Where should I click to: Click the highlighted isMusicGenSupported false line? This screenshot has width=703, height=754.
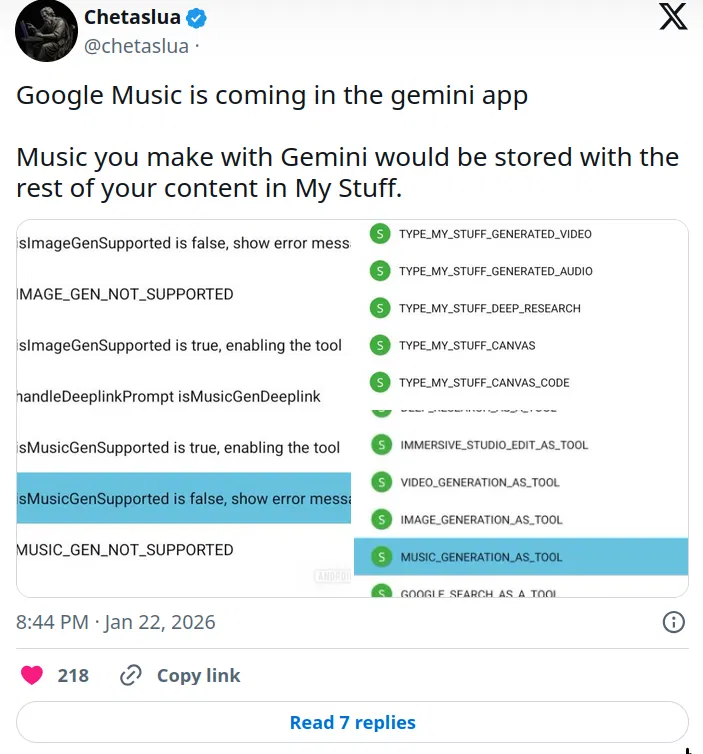click(184, 498)
